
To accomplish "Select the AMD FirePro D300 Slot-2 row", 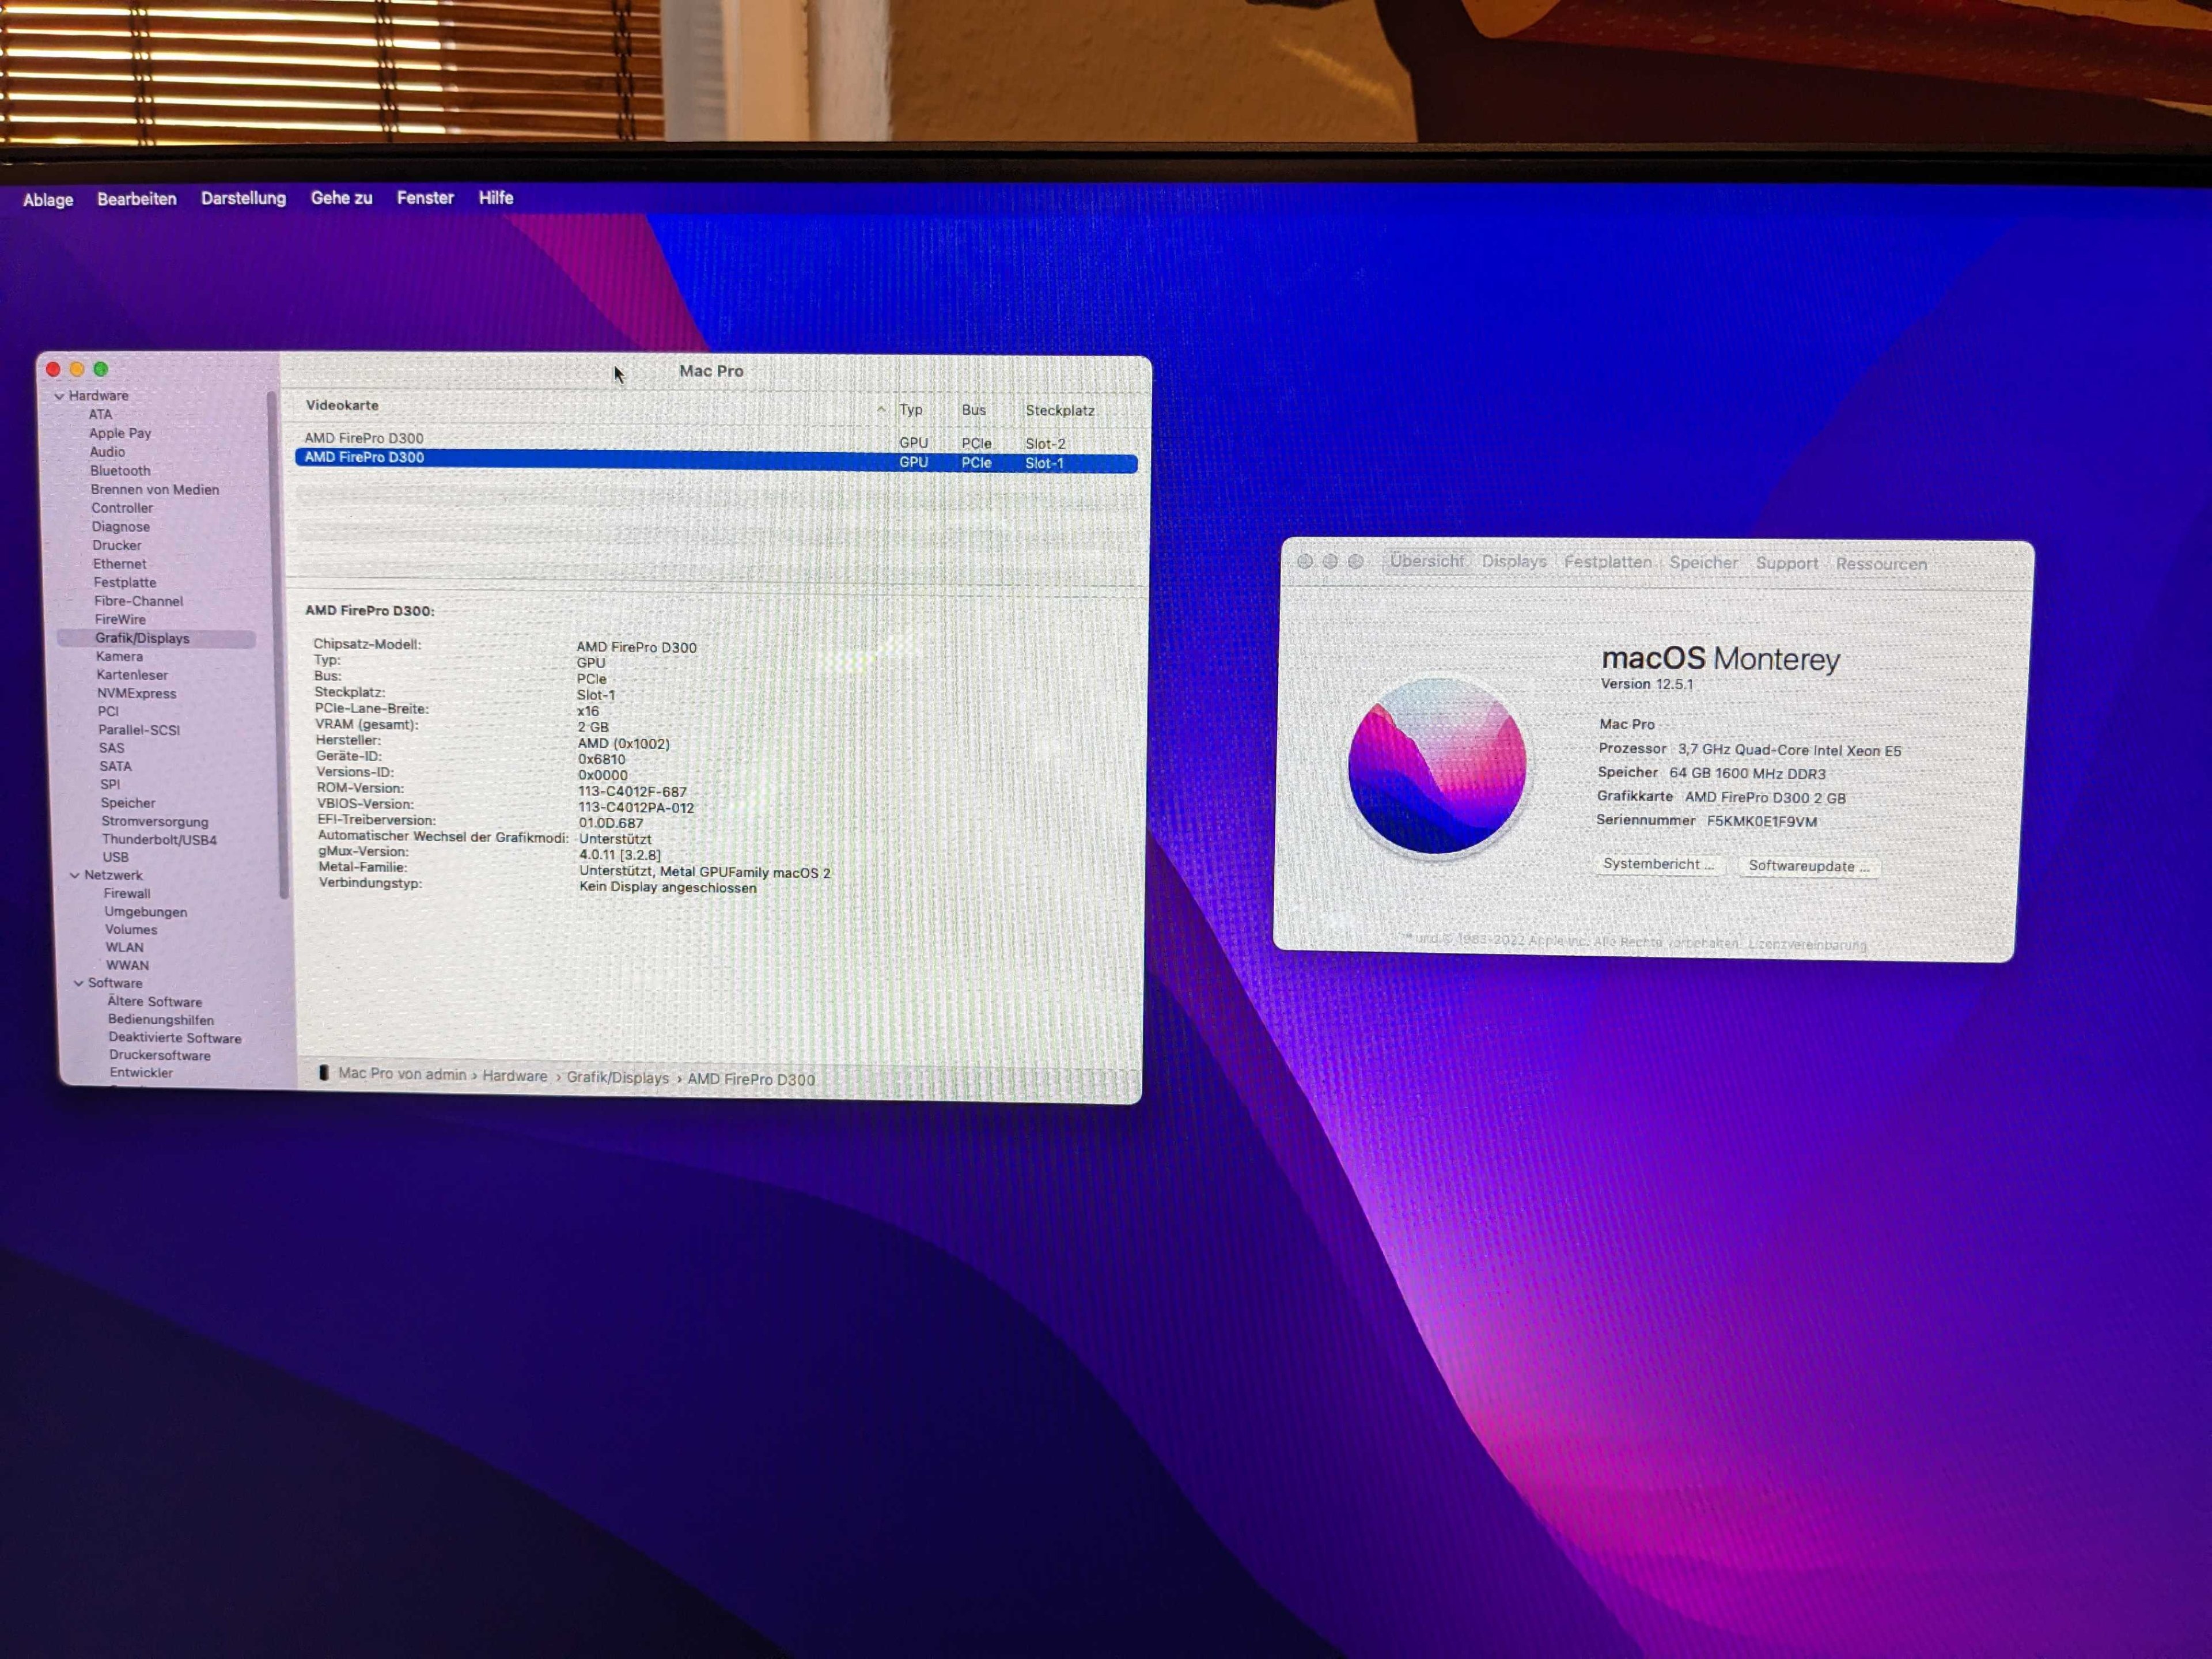I will (x=700, y=439).
